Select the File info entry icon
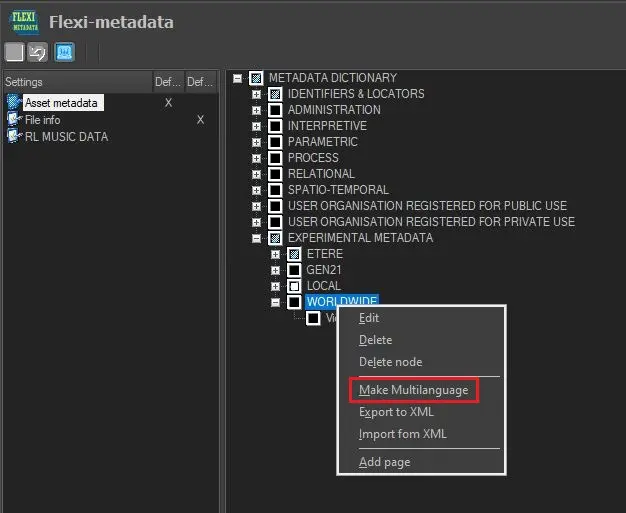626x513 pixels. coord(14,120)
